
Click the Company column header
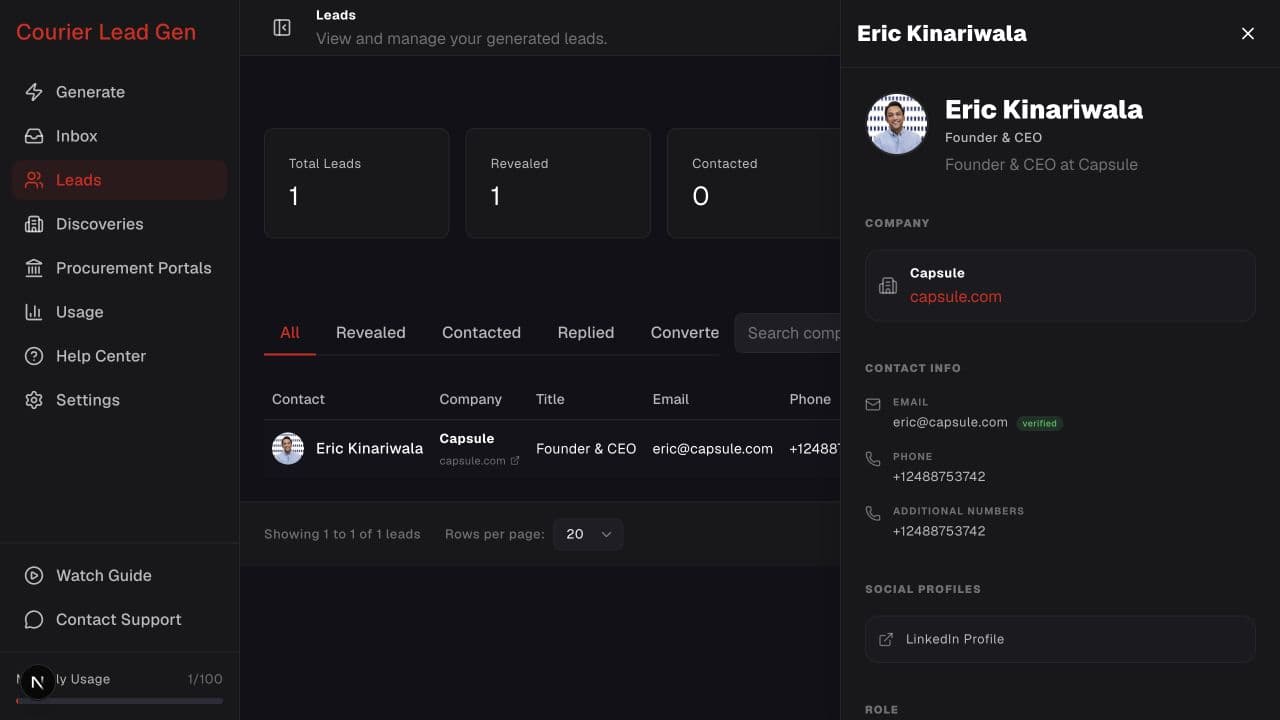pyautogui.click(x=470, y=399)
